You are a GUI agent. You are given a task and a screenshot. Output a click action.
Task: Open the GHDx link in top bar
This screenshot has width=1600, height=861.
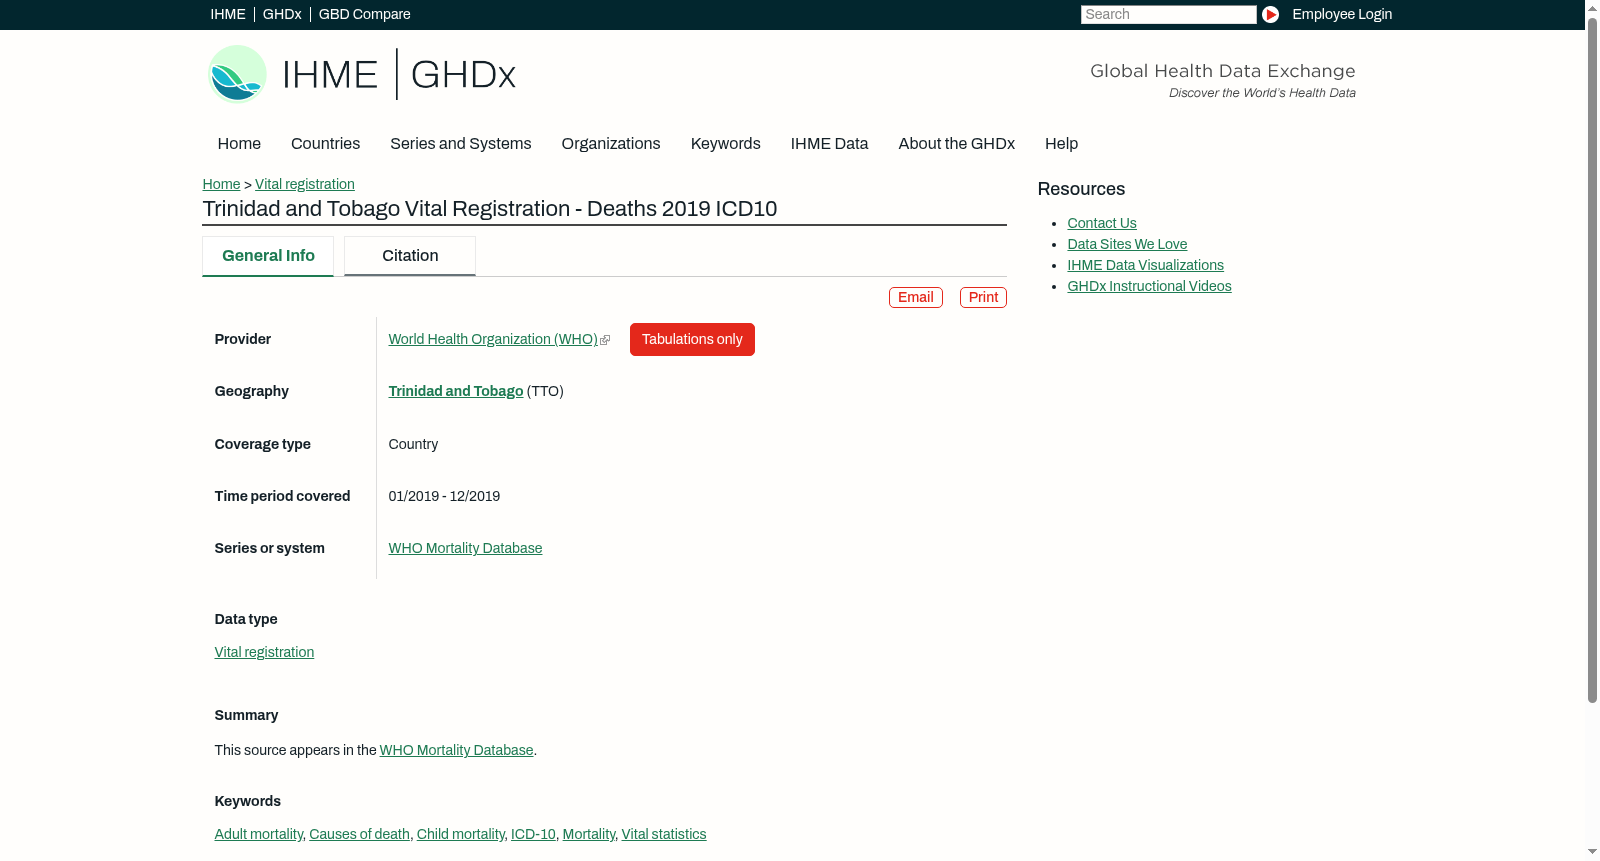click(x=282, y=14)
